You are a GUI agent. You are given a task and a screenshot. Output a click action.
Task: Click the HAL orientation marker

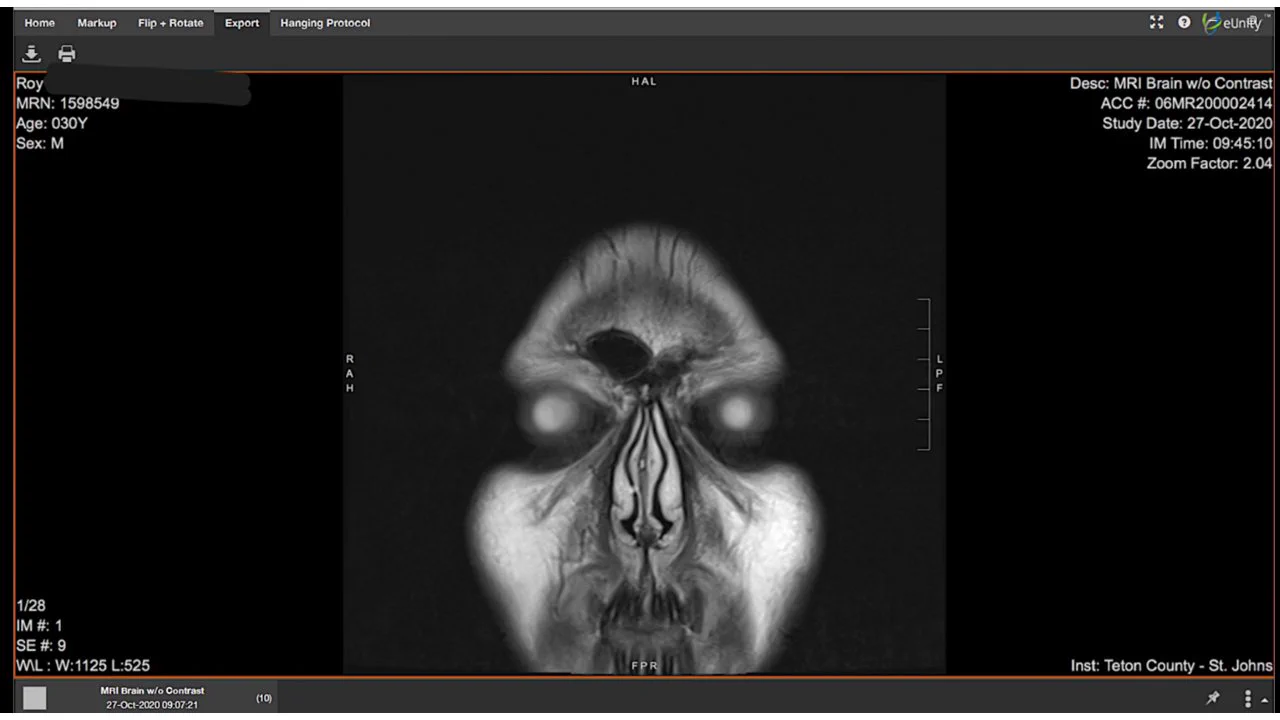(644, 82)
